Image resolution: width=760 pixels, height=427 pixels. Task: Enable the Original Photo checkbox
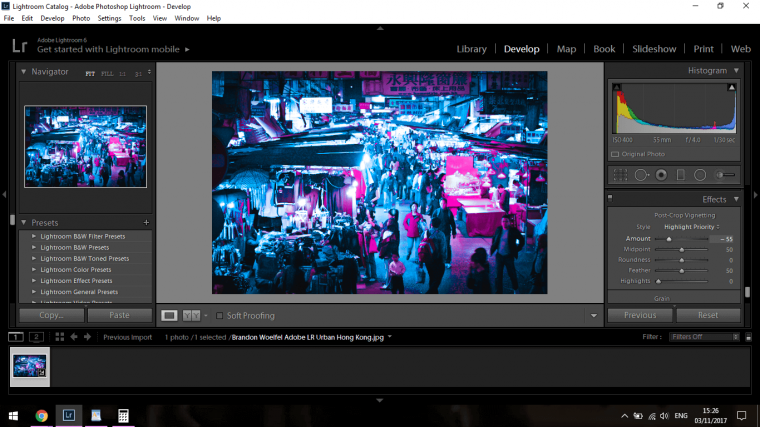click(x=615, y=154)
